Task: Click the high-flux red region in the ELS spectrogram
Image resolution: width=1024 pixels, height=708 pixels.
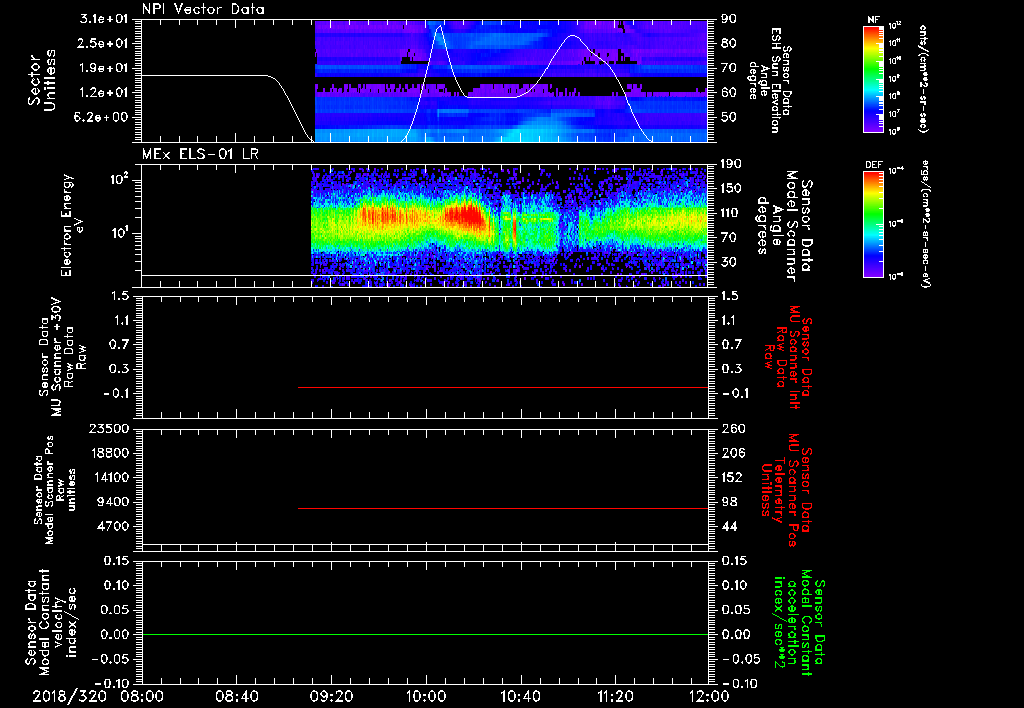Action: (466, 217)
